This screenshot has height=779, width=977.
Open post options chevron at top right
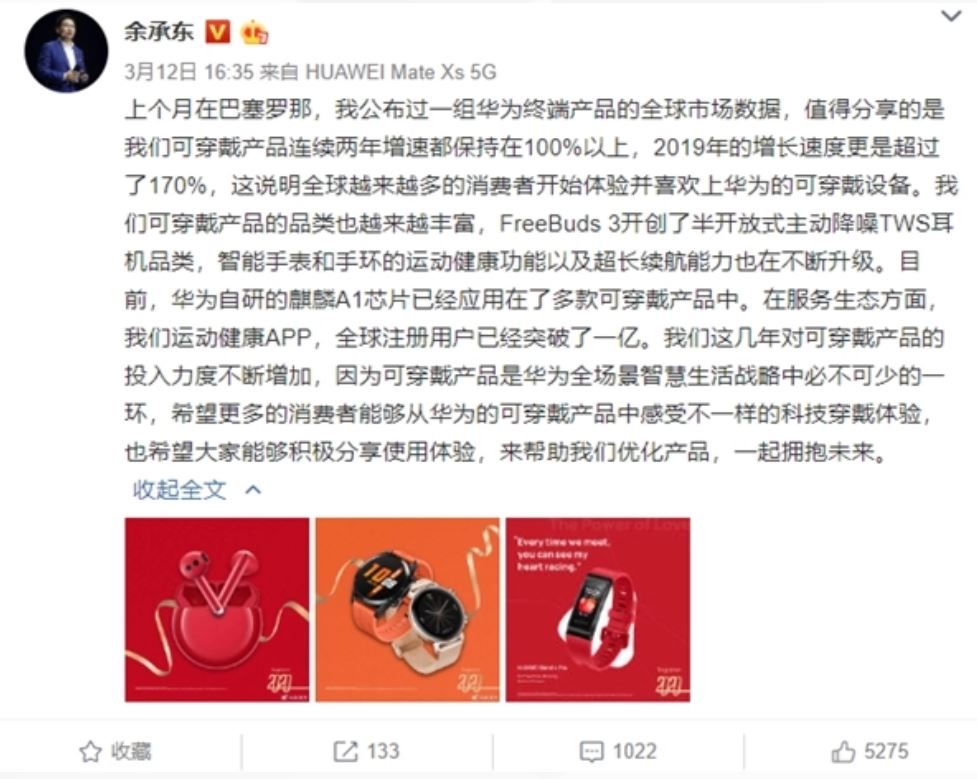[951, 16]
